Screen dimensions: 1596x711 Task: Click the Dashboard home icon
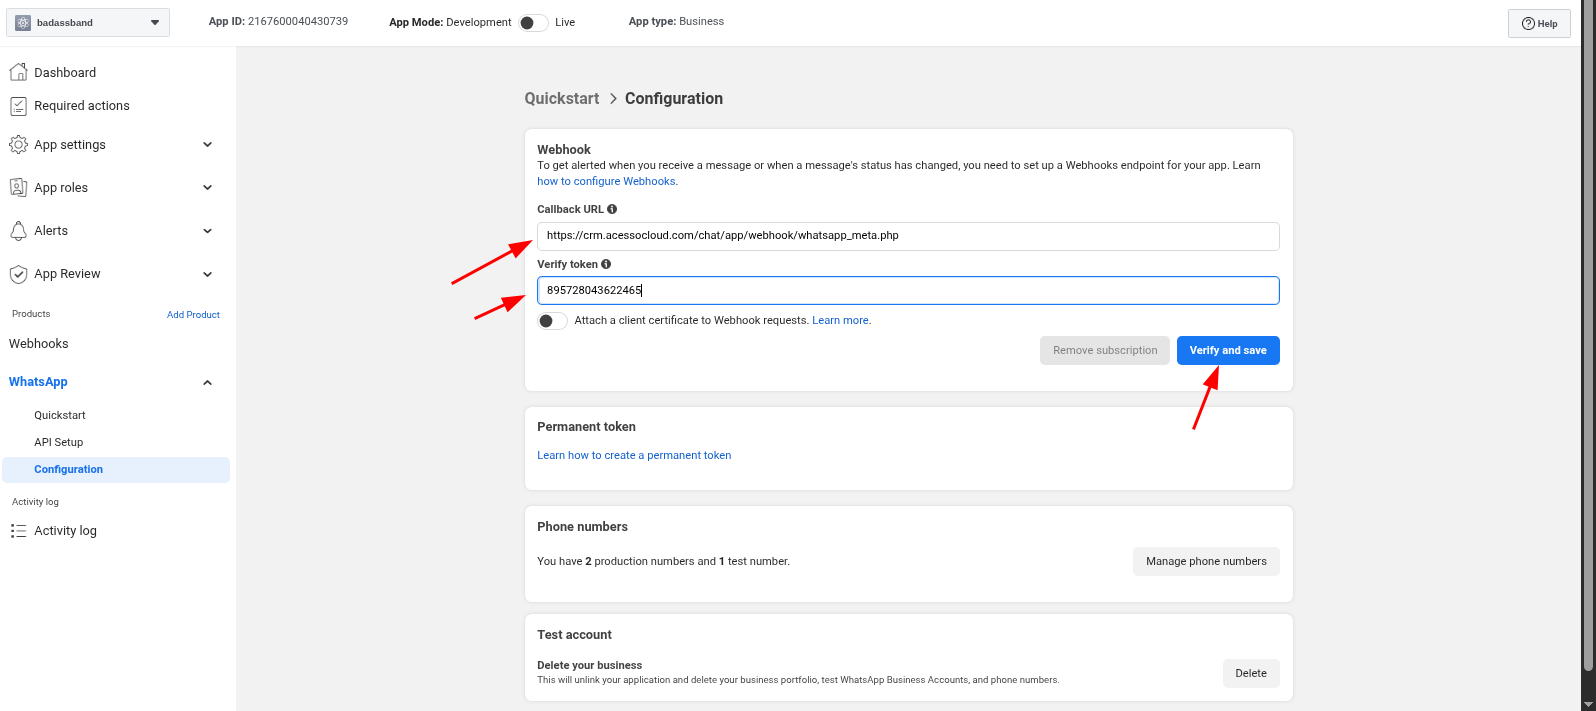[x=18, y=72]
